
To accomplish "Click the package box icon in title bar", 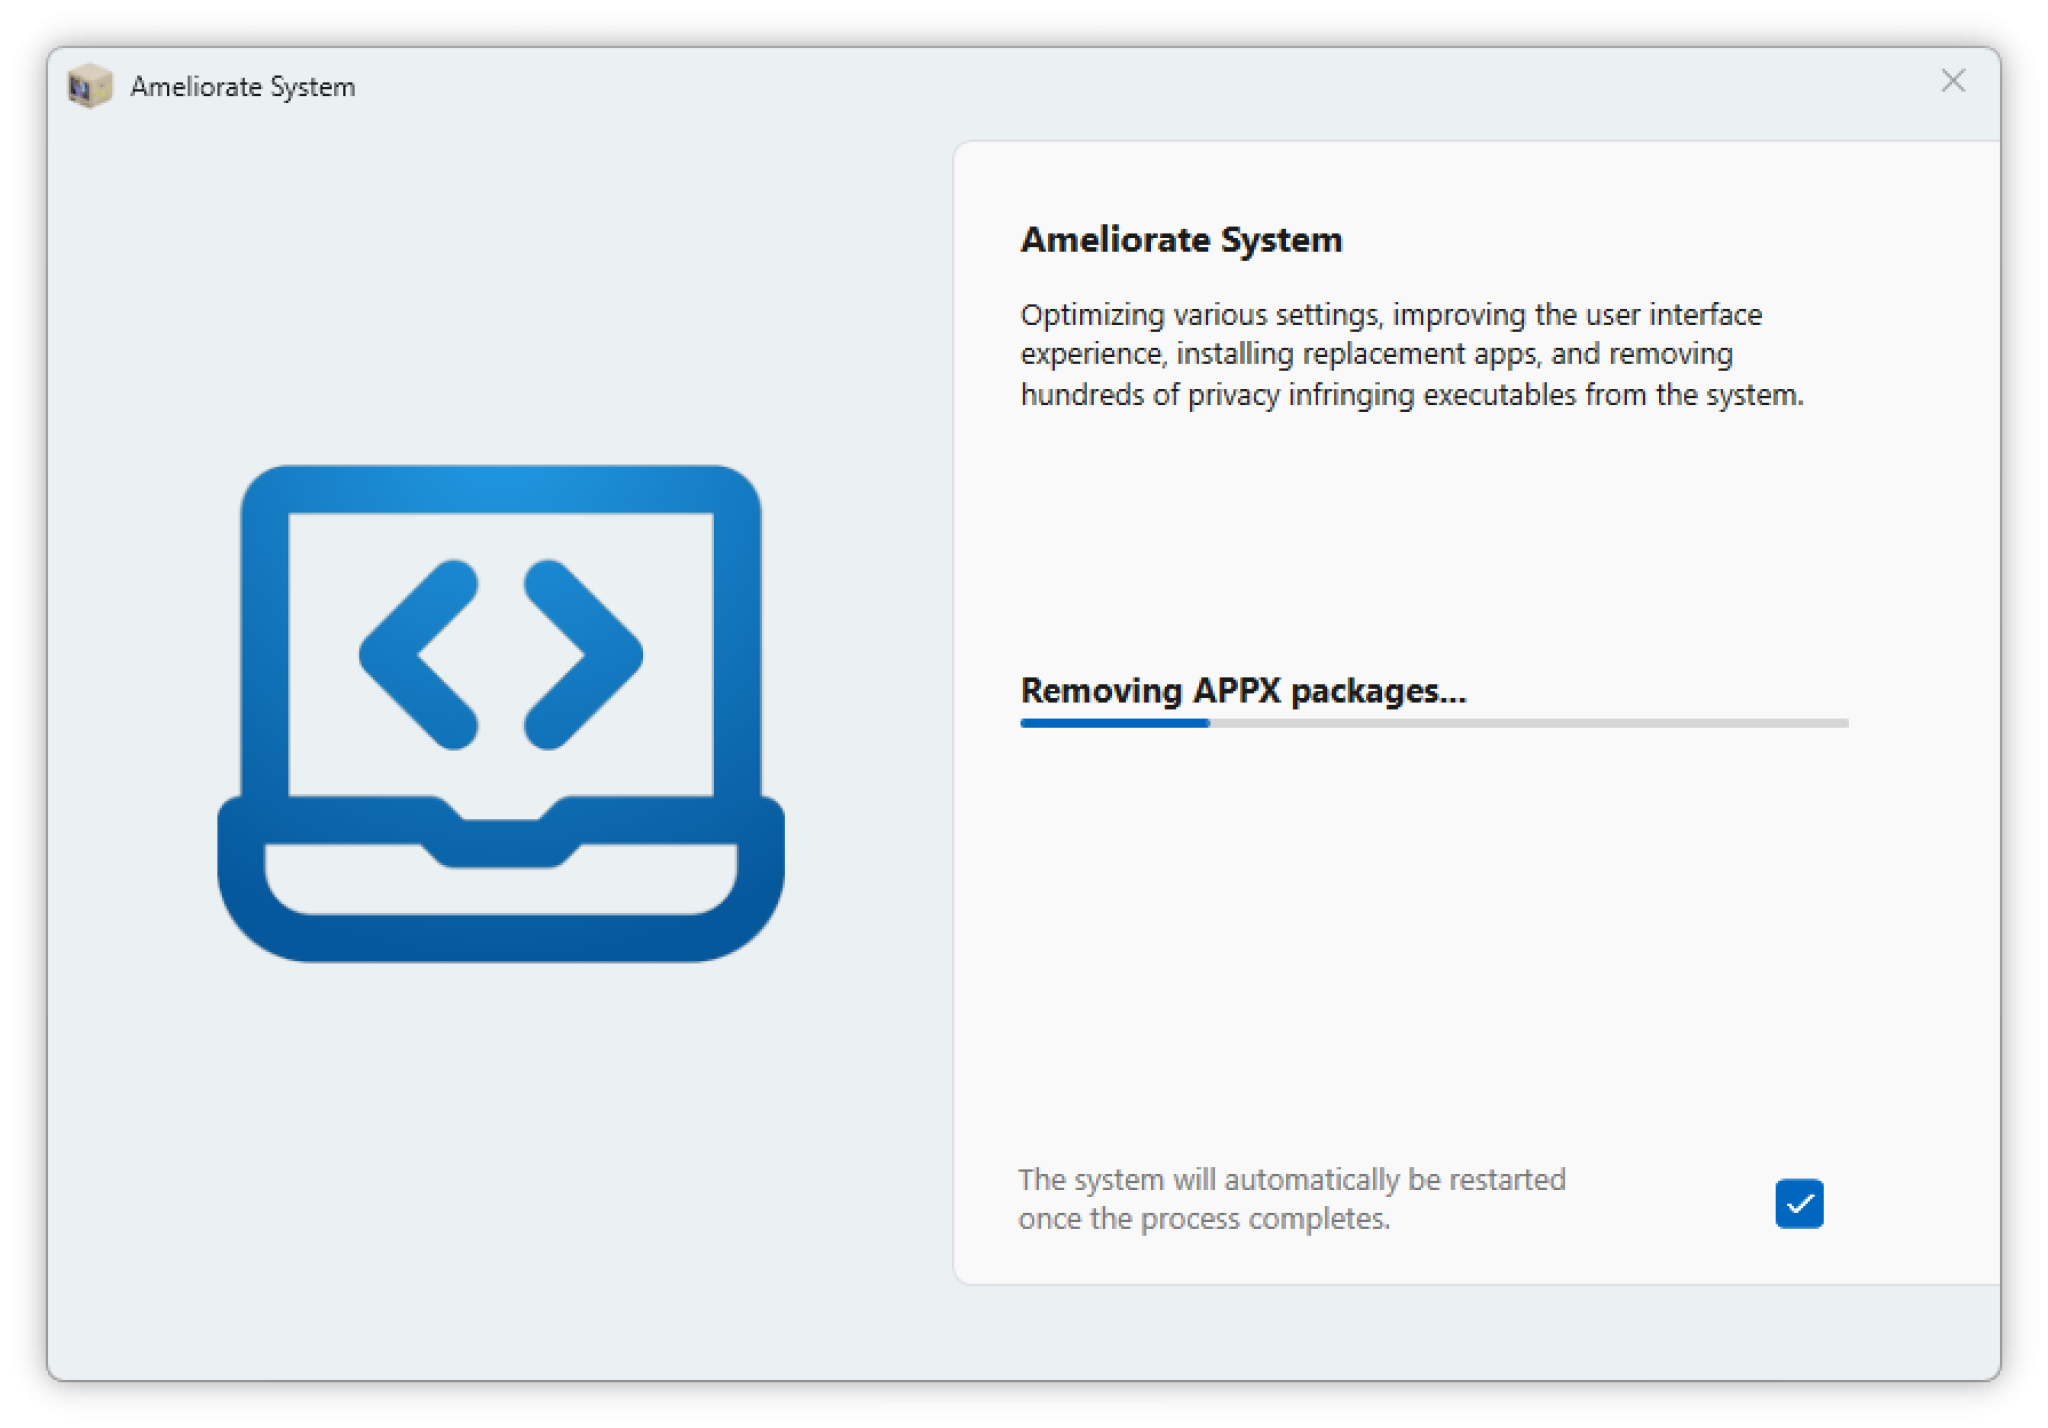I will (x=89, y=86).
